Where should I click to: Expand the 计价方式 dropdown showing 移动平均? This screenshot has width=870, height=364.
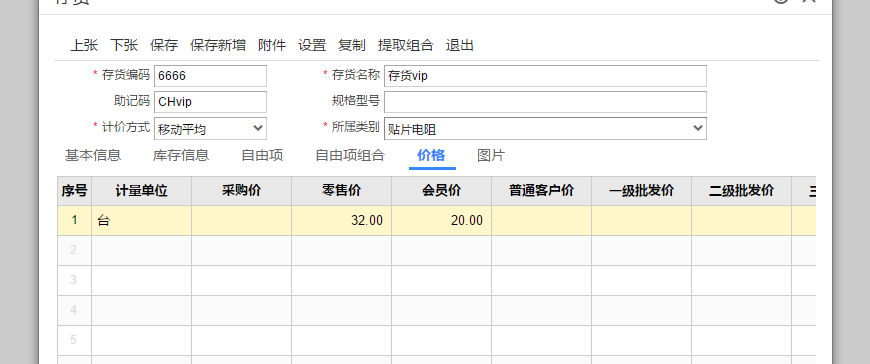tap(210, 129)
